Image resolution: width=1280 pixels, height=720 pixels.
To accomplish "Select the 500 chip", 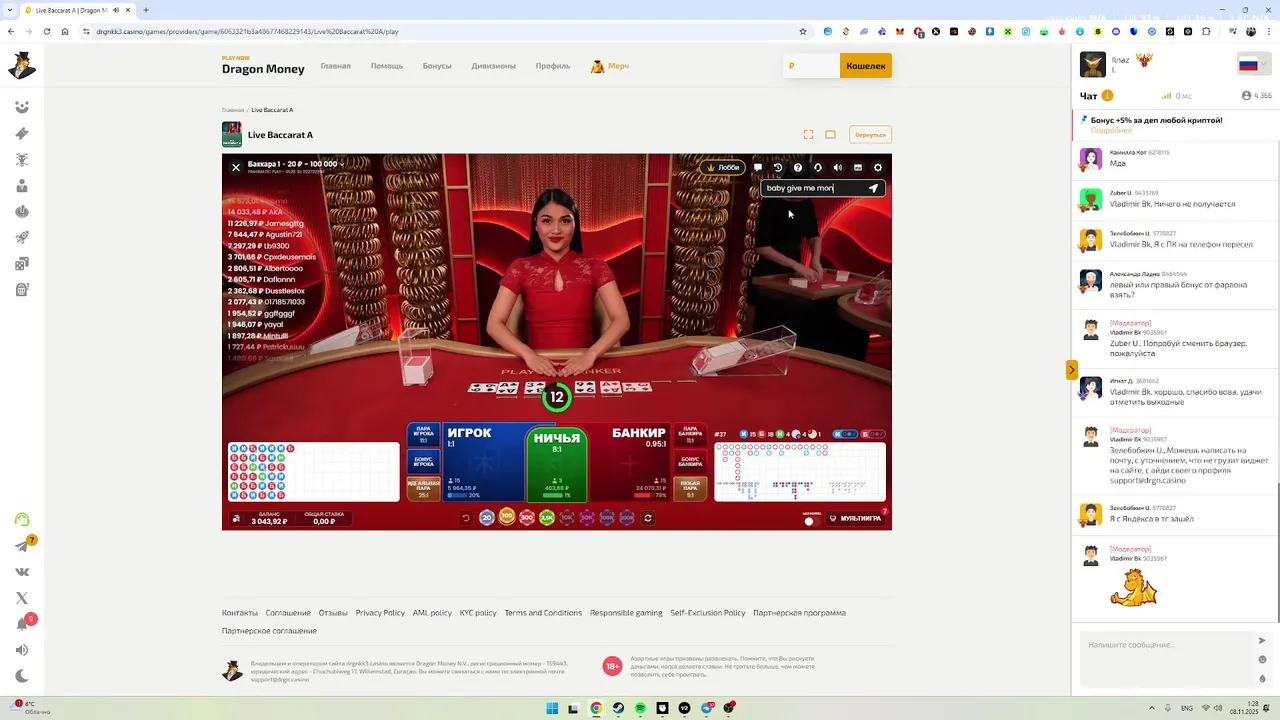I will pos(527,518).
